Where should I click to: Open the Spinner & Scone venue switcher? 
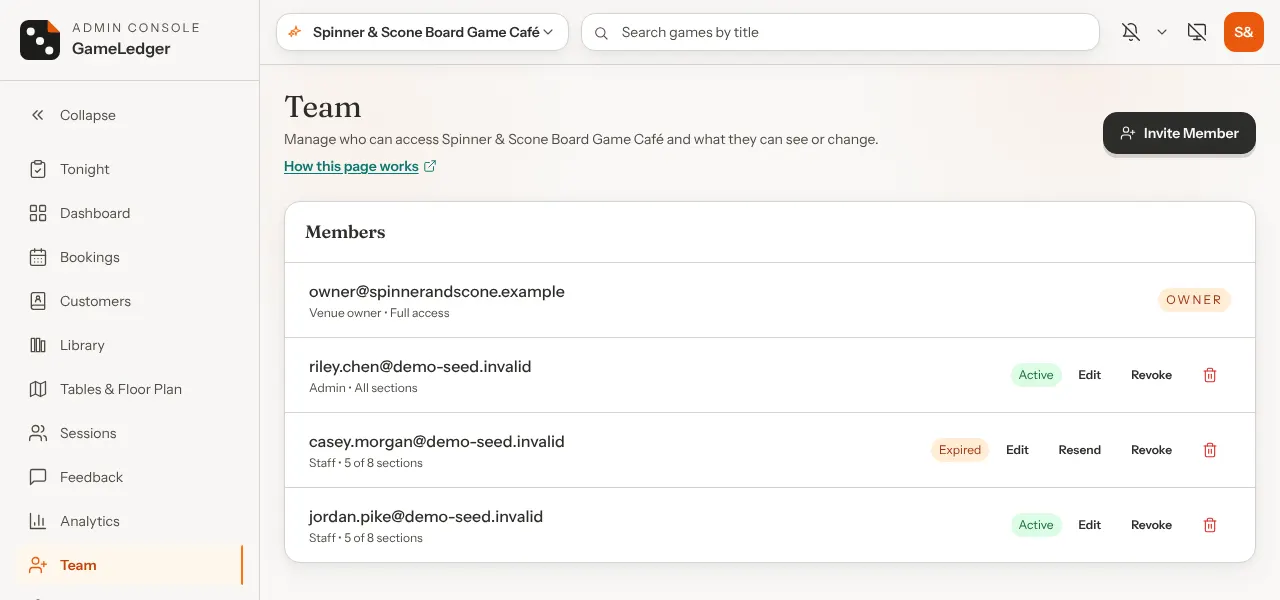click(x=422, y=32)
